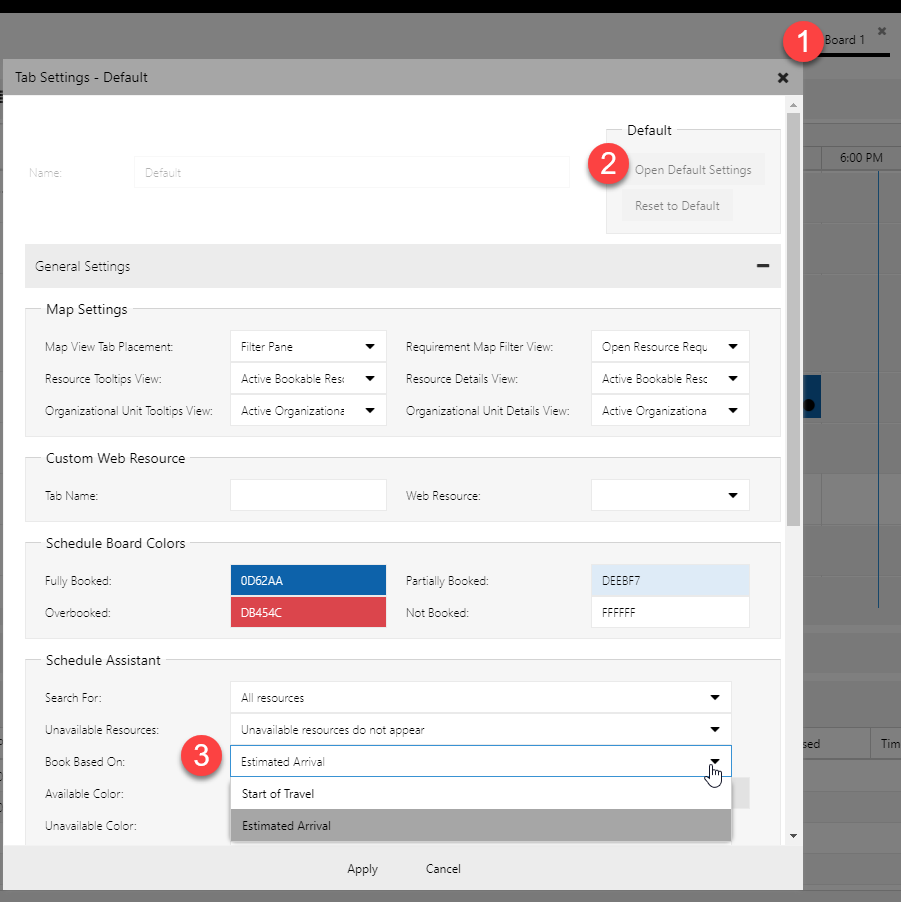Collapse the General Settings section
Image resolution: width=901 pixels, height=902 pixels.
coord(762,266)
